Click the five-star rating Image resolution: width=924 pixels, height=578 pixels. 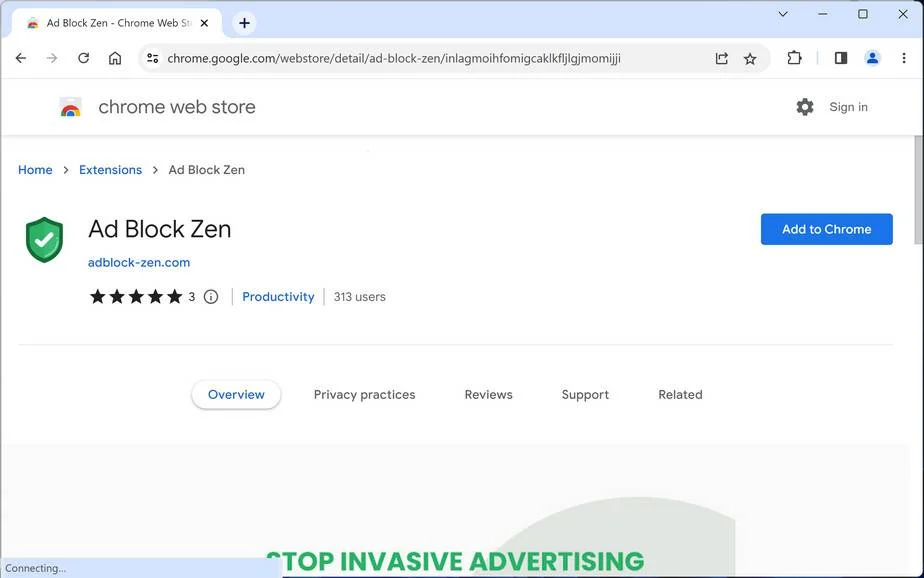click(x=136, y=296)
